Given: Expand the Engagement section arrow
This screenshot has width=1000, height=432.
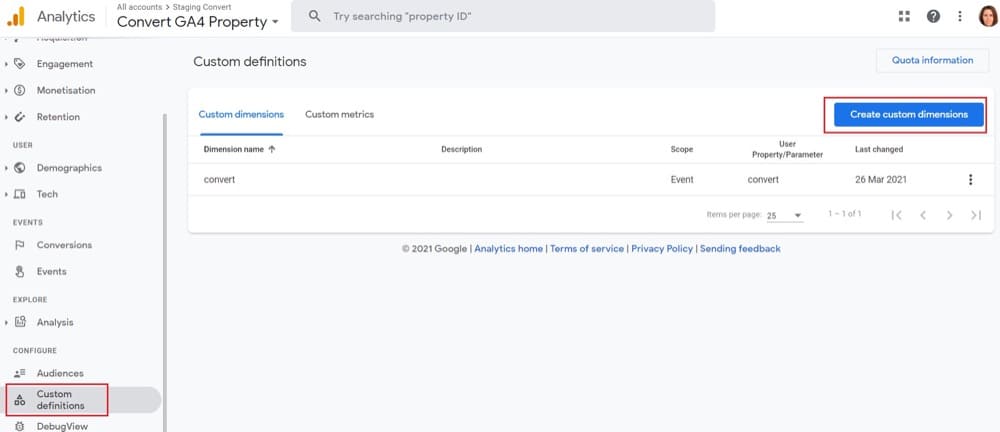Looking at the screenshot, I should [x=7, y=64].
